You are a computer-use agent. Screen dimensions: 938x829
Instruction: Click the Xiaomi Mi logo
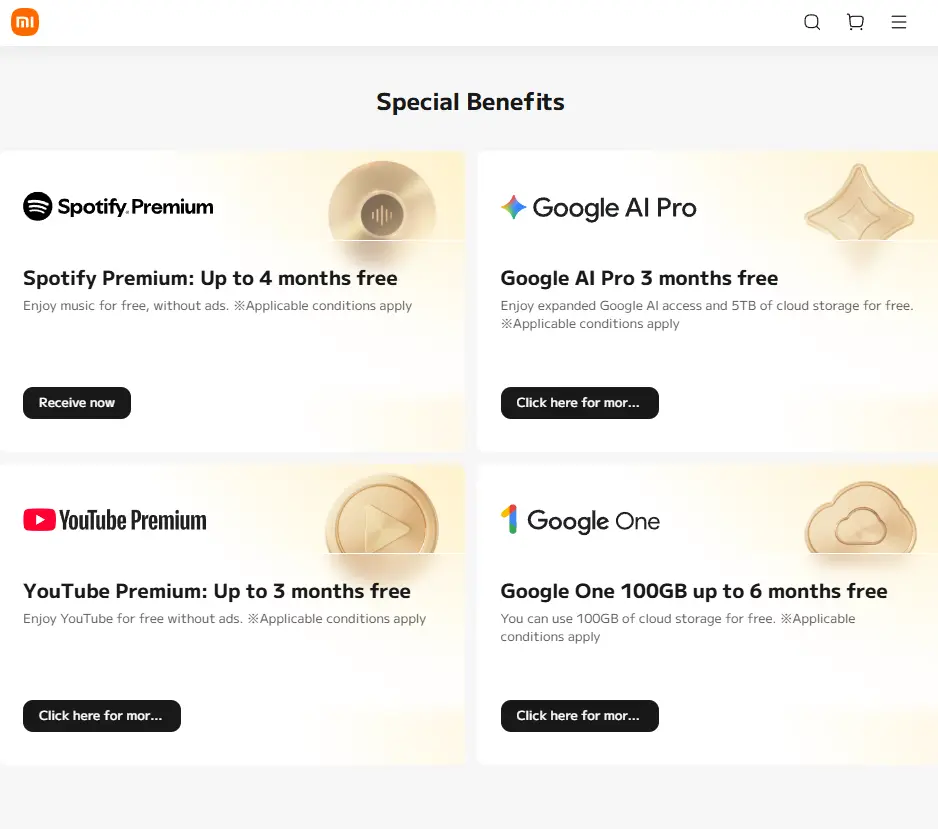pyautogui.click(x=25, y=22)
